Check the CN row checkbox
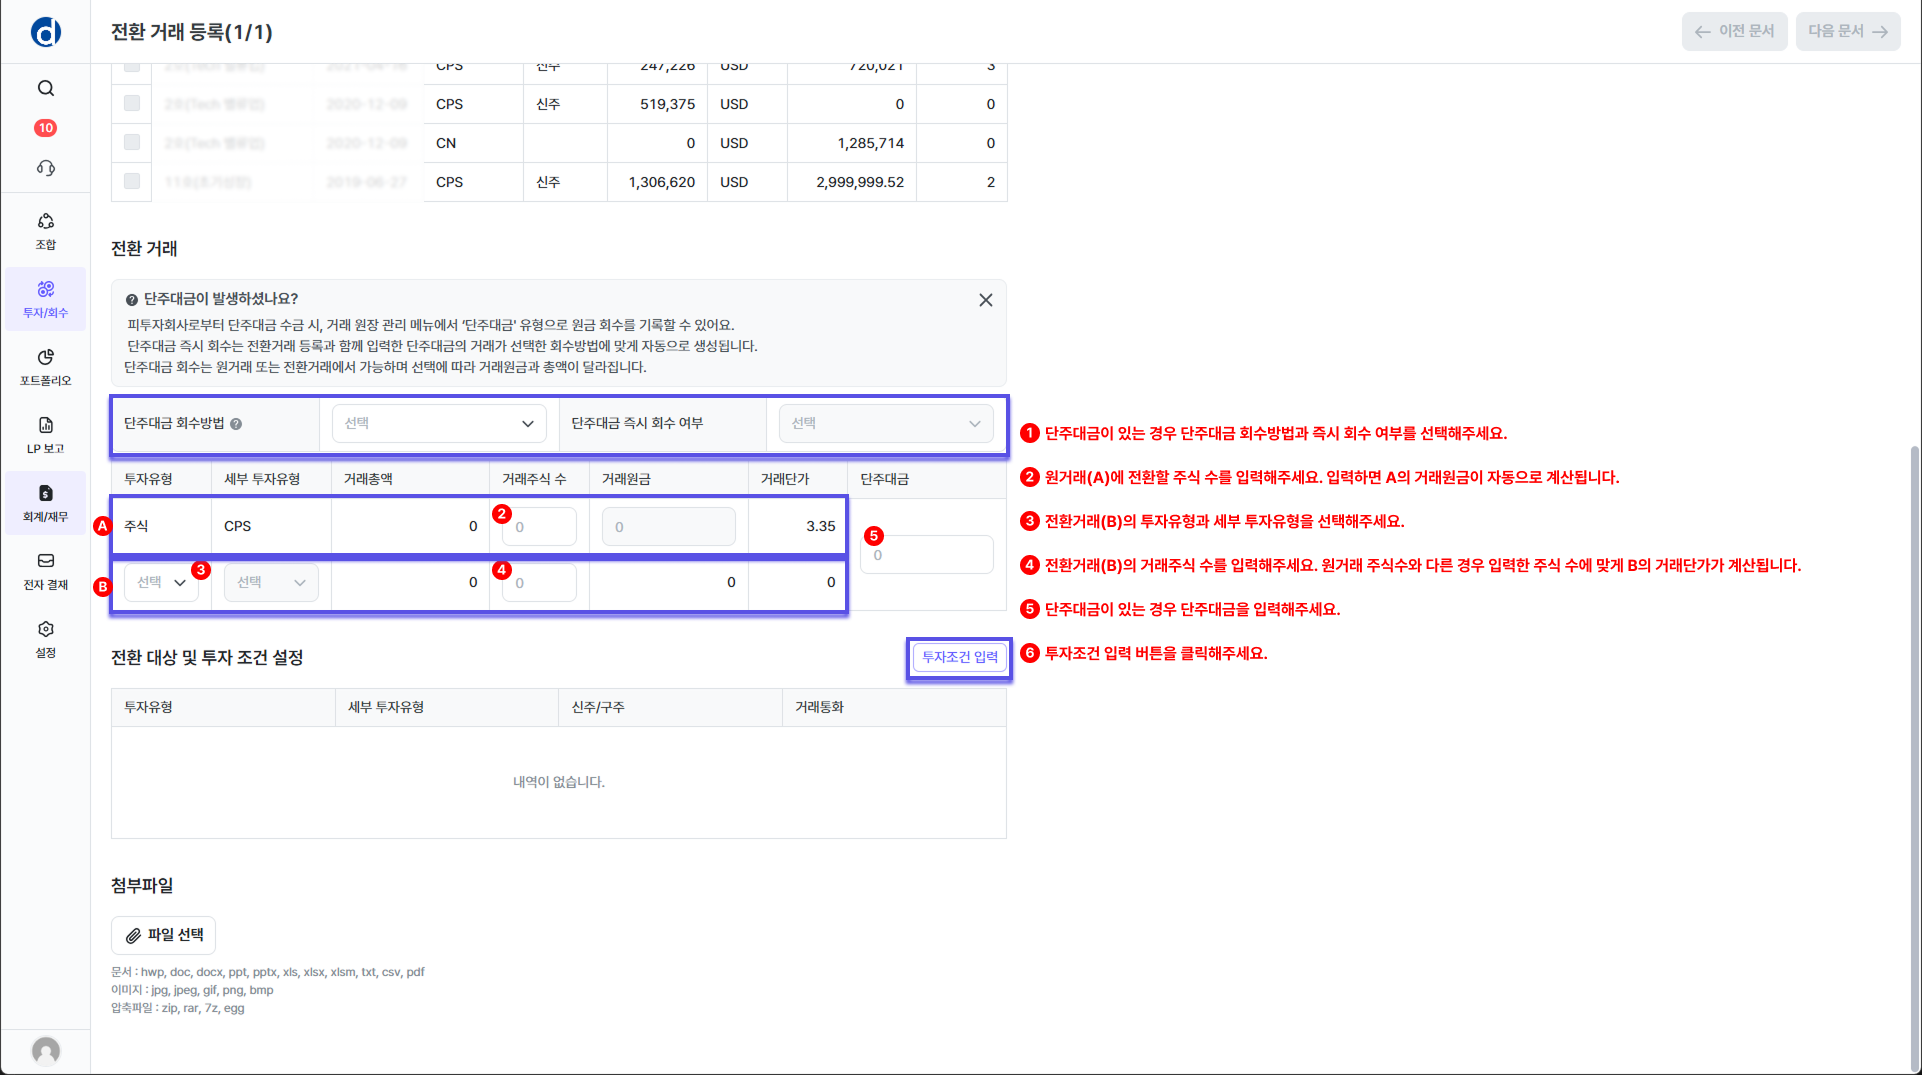Screen dimensions: 1922x1075 click(132, 142)
